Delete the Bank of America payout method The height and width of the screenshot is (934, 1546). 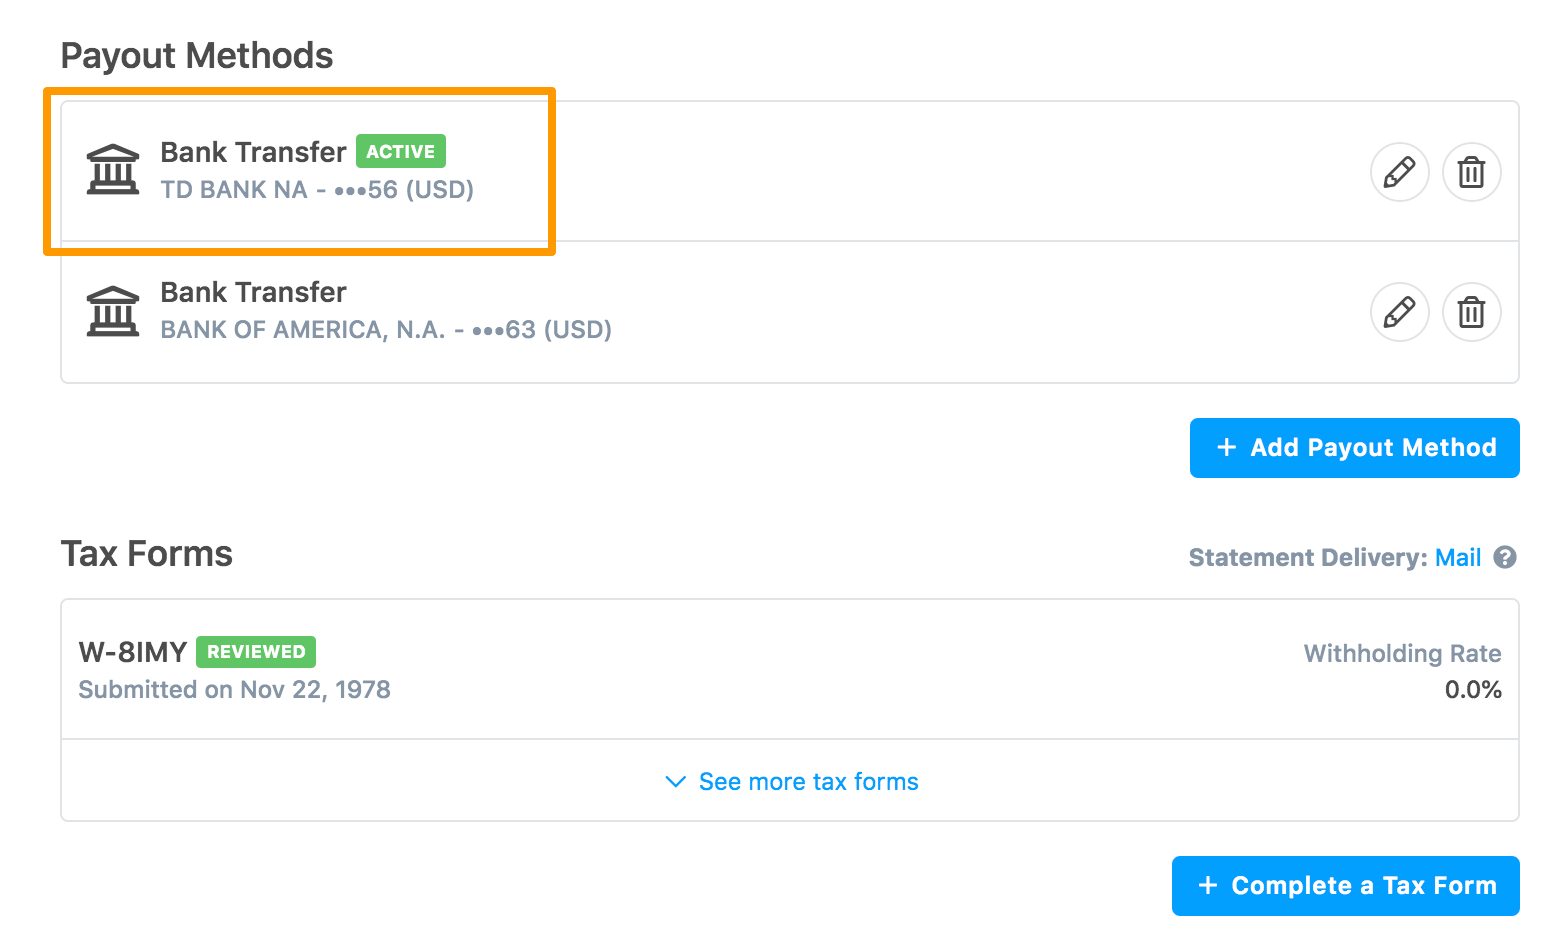point(1471,312)
